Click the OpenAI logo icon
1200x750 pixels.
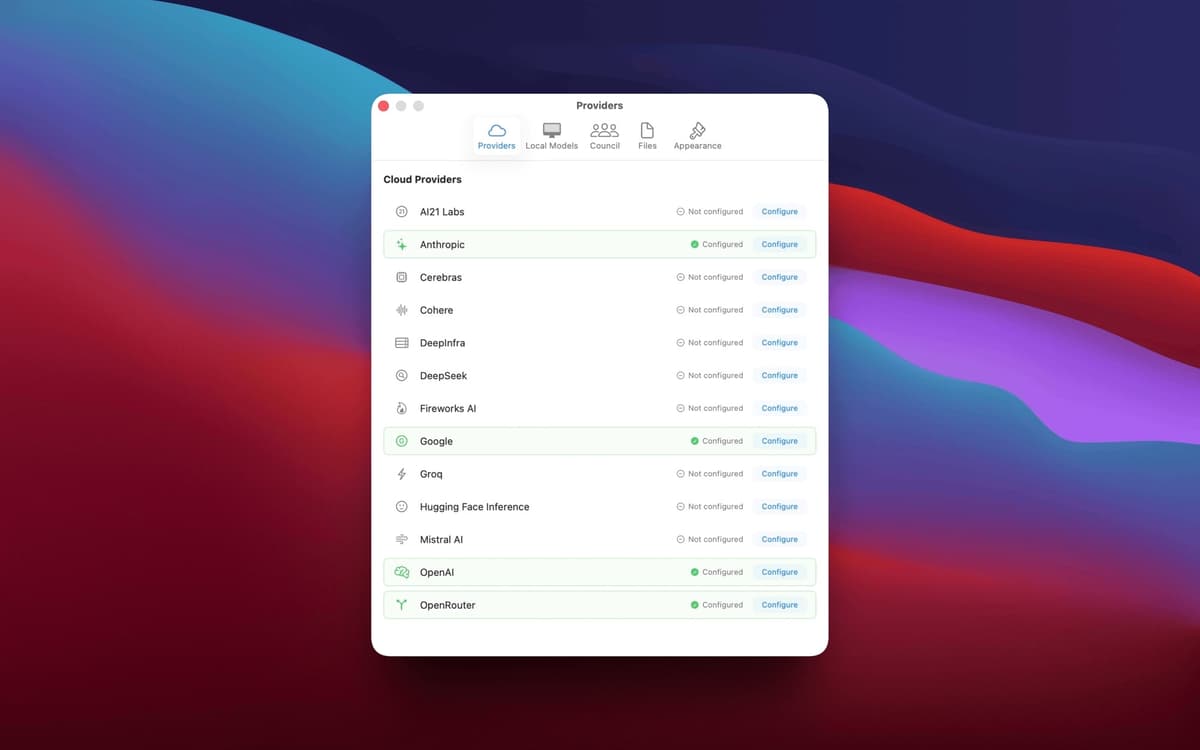coord(402,572)
